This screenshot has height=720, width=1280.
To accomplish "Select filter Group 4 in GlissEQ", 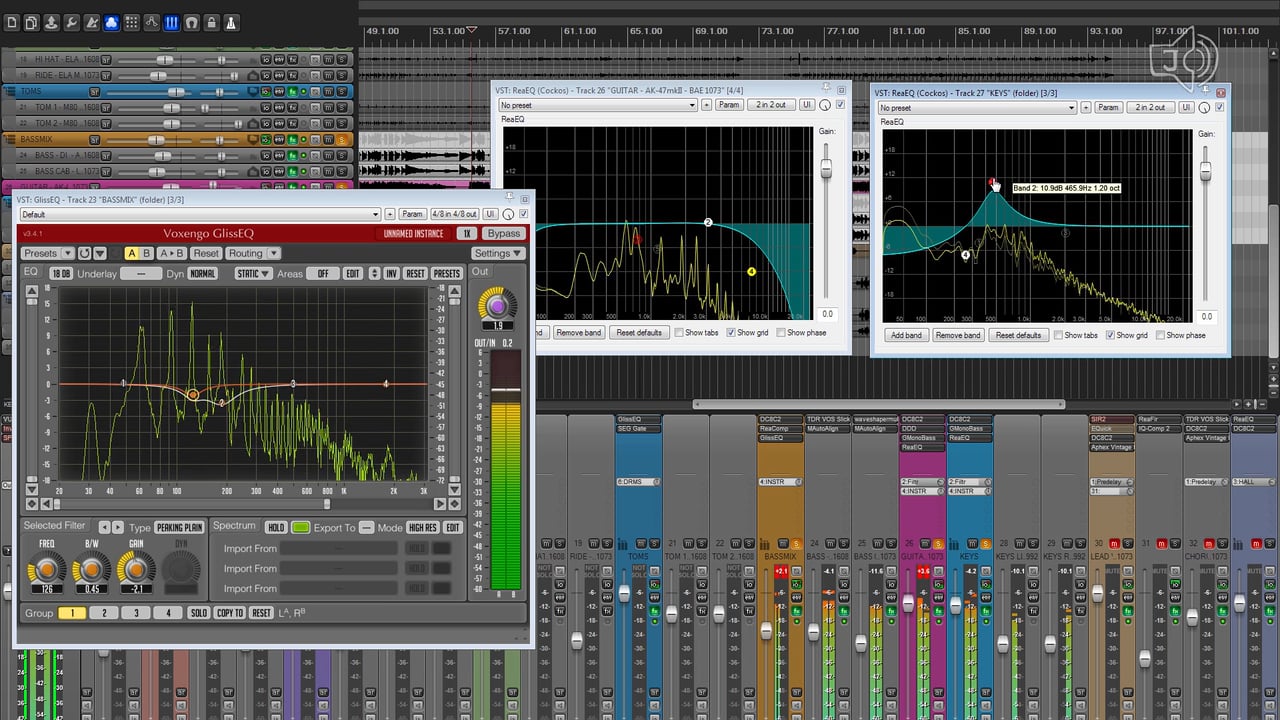I will point(168,613).
